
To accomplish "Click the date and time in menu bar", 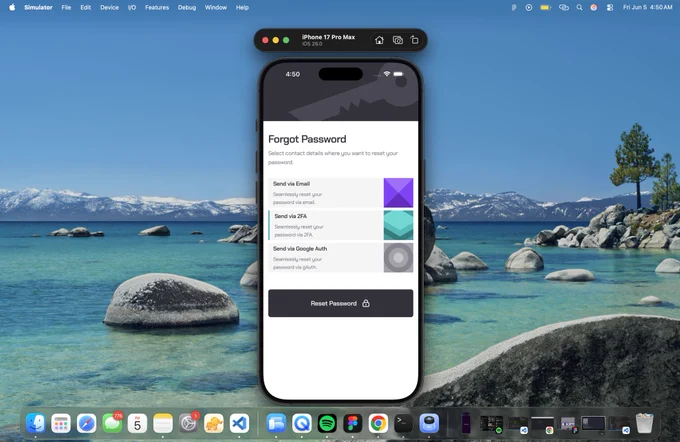I will click(647, 7).
